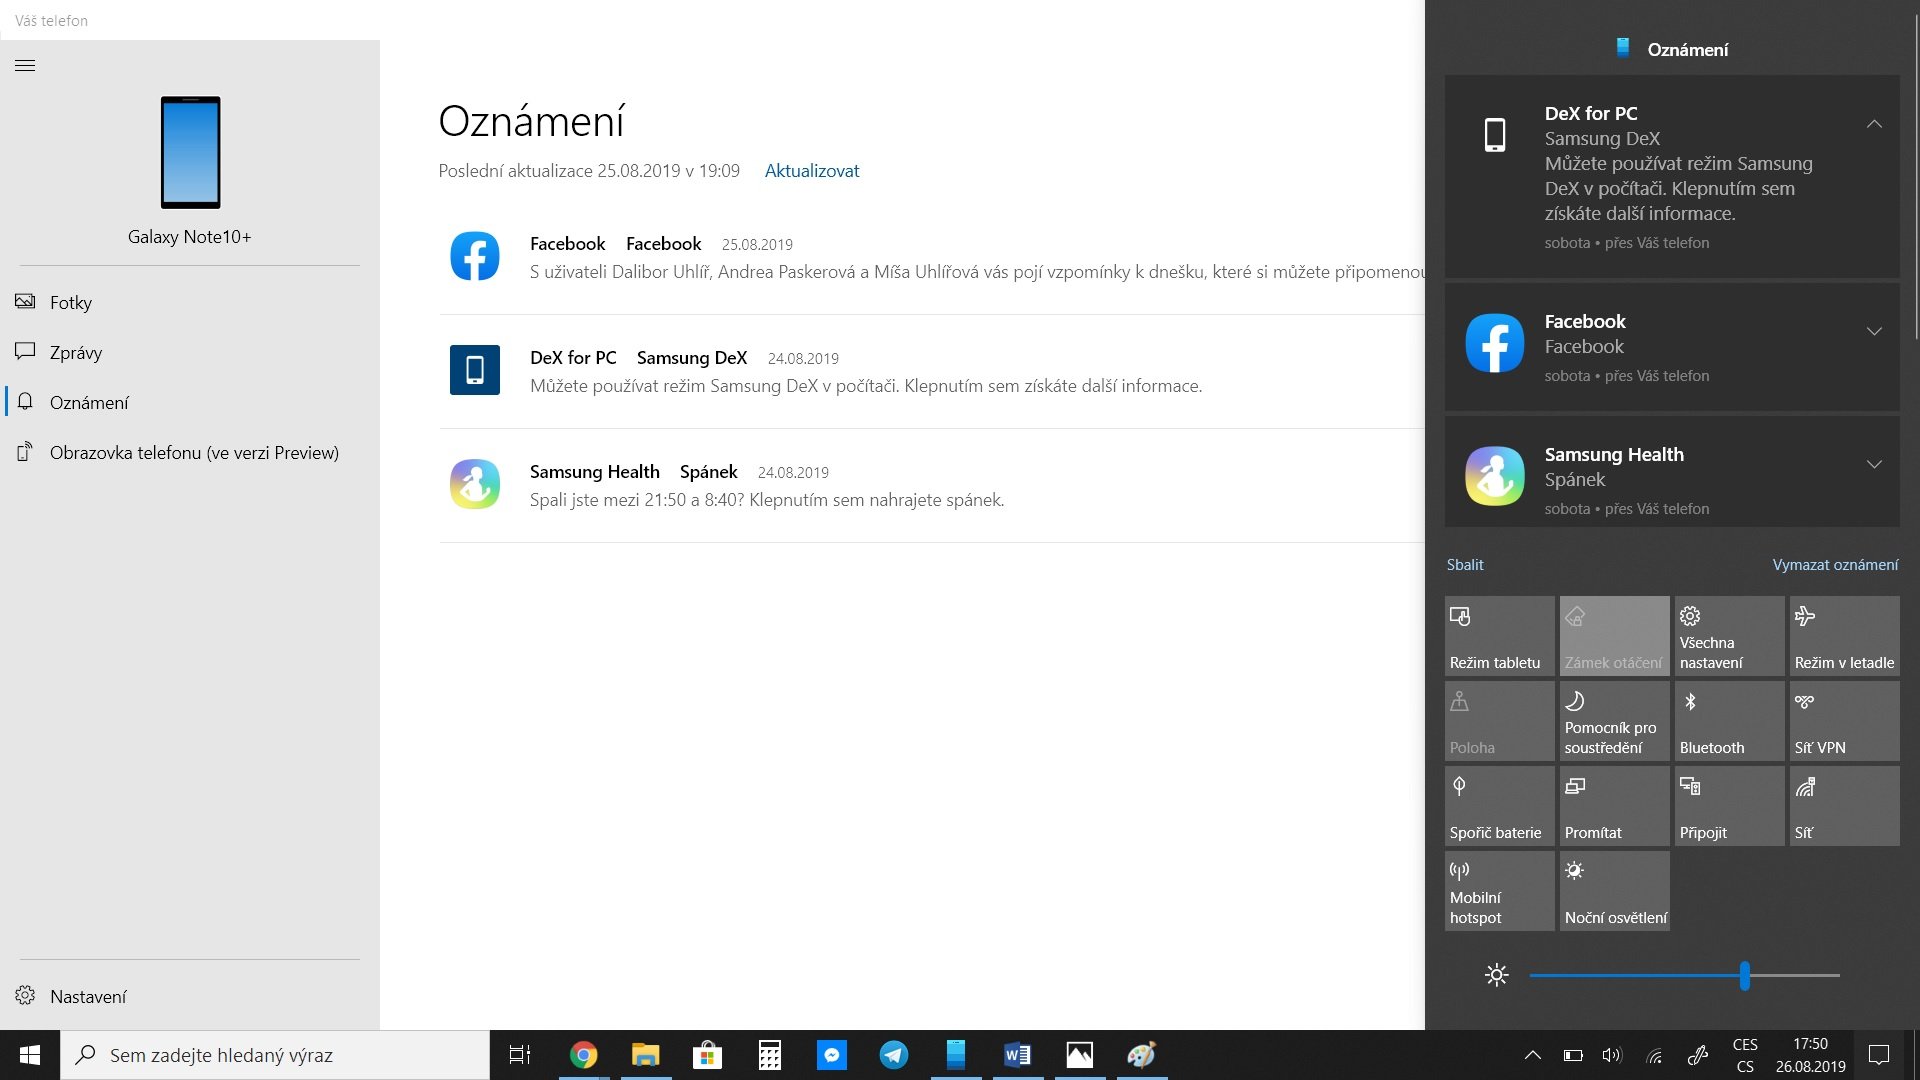Open the Paint palette taskbar icon
This screenshot has width=1920, height=1080.
coord(1141,1055)
